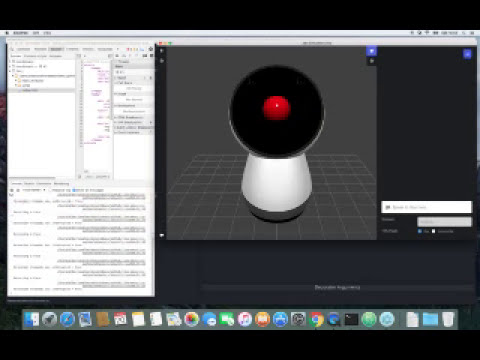Screen dimensions: 480x360
Task: Open the console frame context dropdown
Action: [34, 190]
